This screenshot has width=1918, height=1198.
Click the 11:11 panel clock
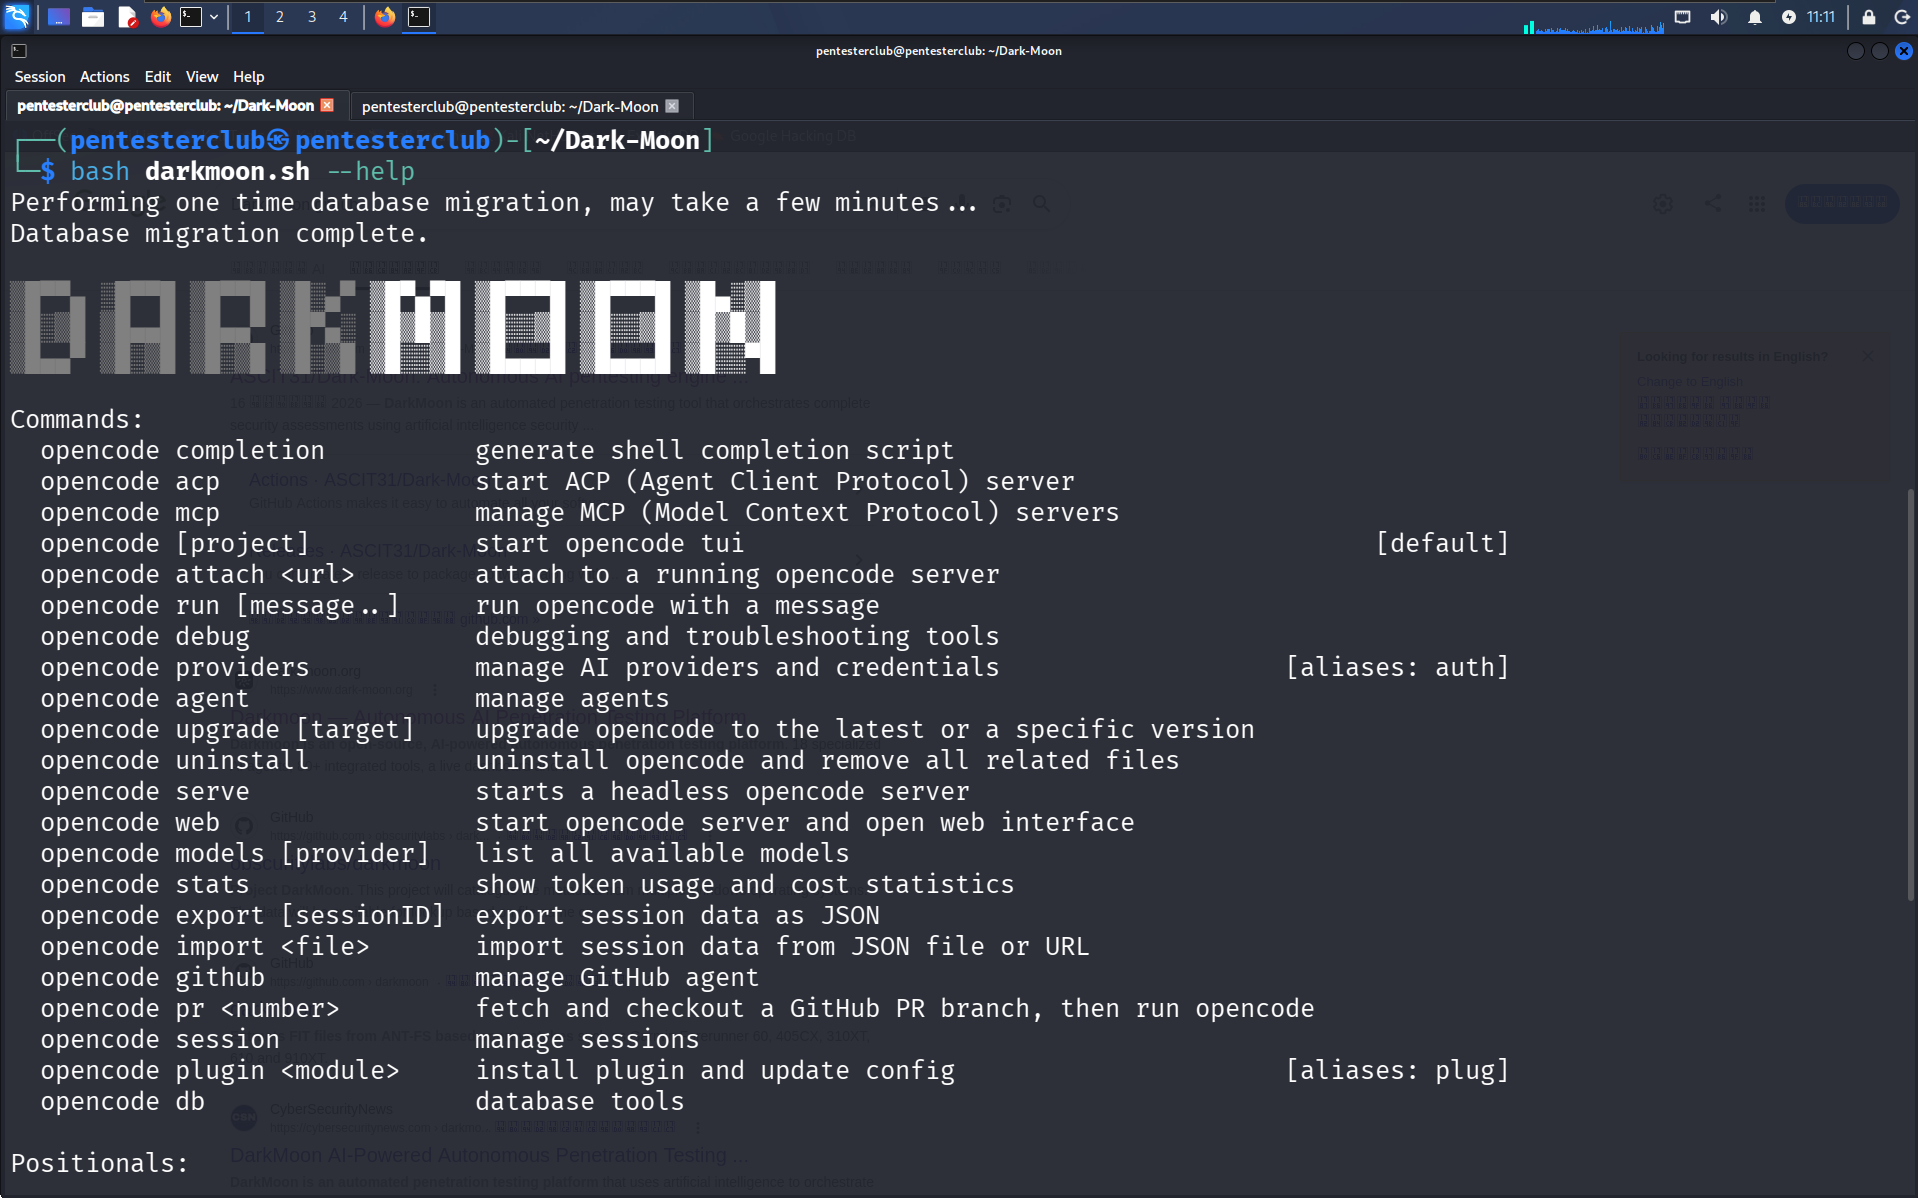tap(1821, 17)
